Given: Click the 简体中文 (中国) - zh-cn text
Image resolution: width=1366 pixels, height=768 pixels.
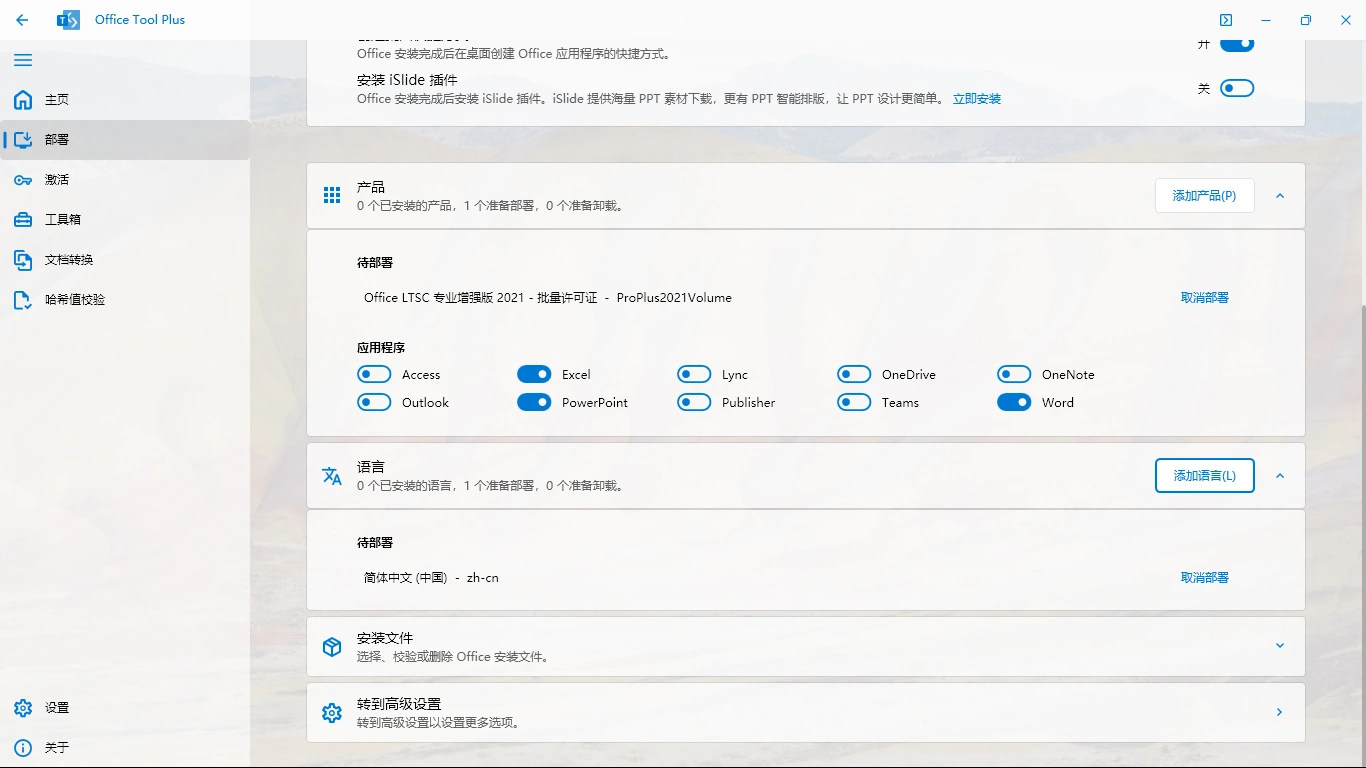Looking at the screenshot, I should point(431,578).
